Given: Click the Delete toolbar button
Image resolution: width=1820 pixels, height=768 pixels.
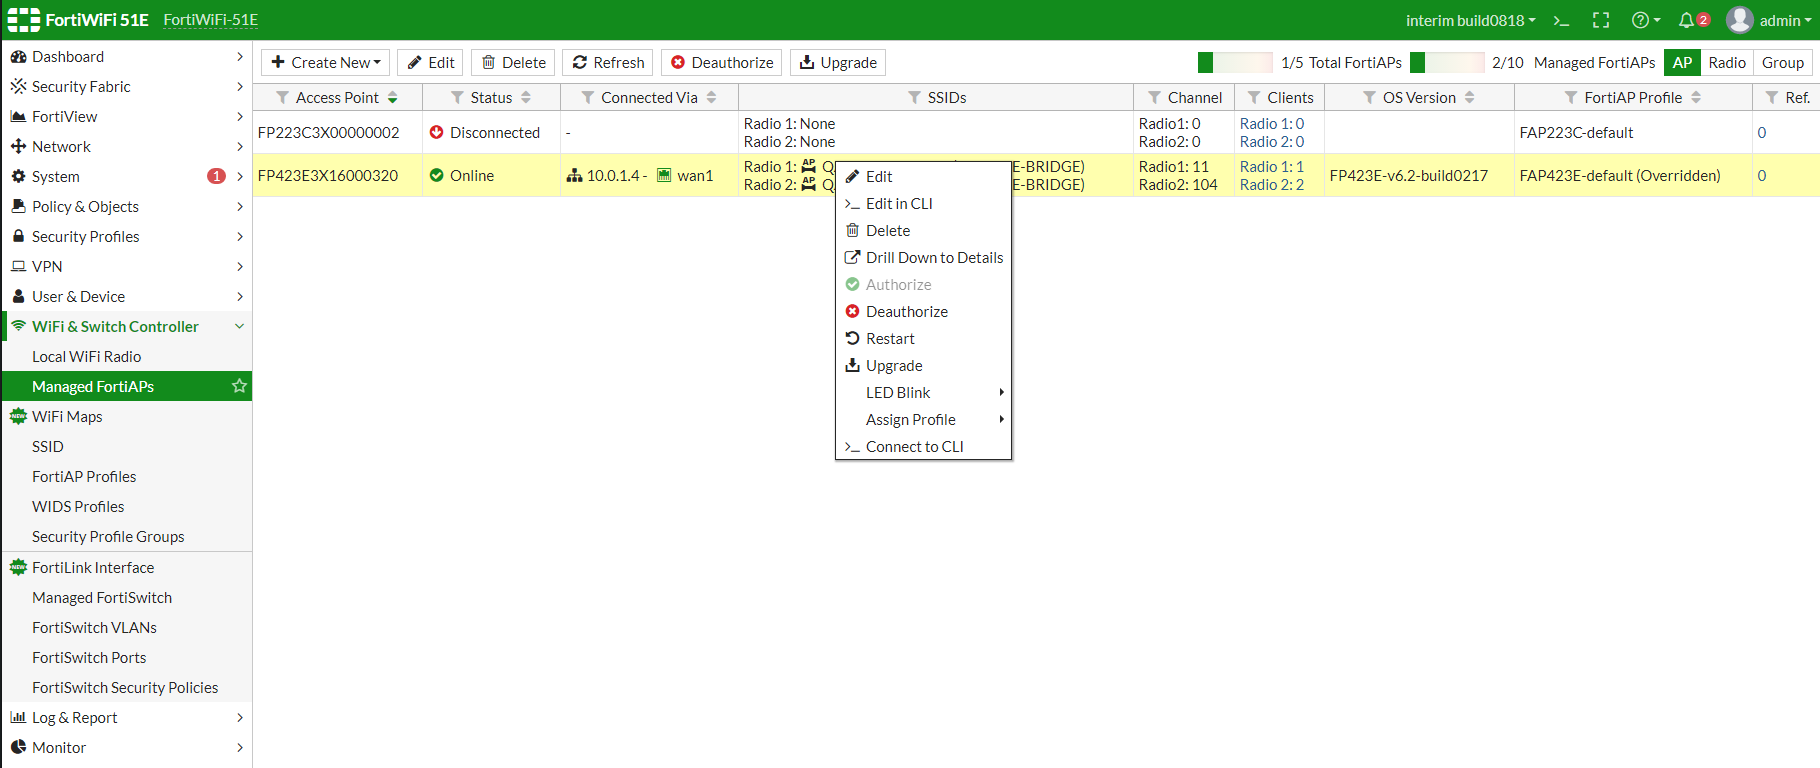Looking at the screenshot, I should click(x=513, y=62).
